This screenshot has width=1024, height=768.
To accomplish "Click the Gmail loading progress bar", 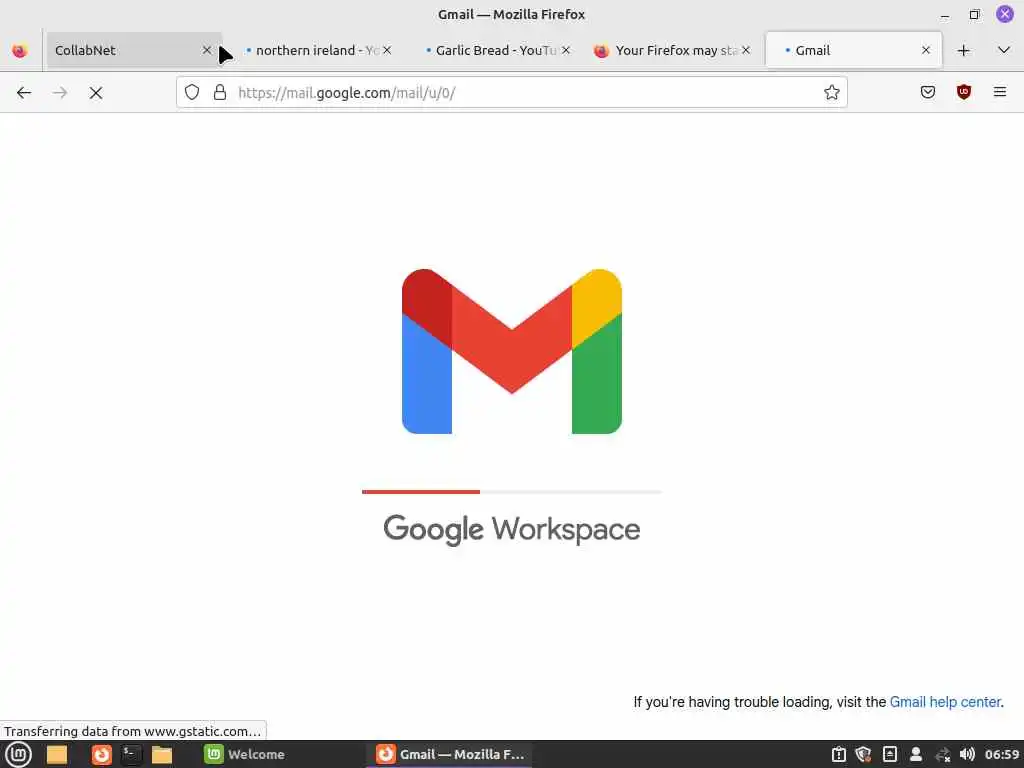I will (x=512, y=492).
